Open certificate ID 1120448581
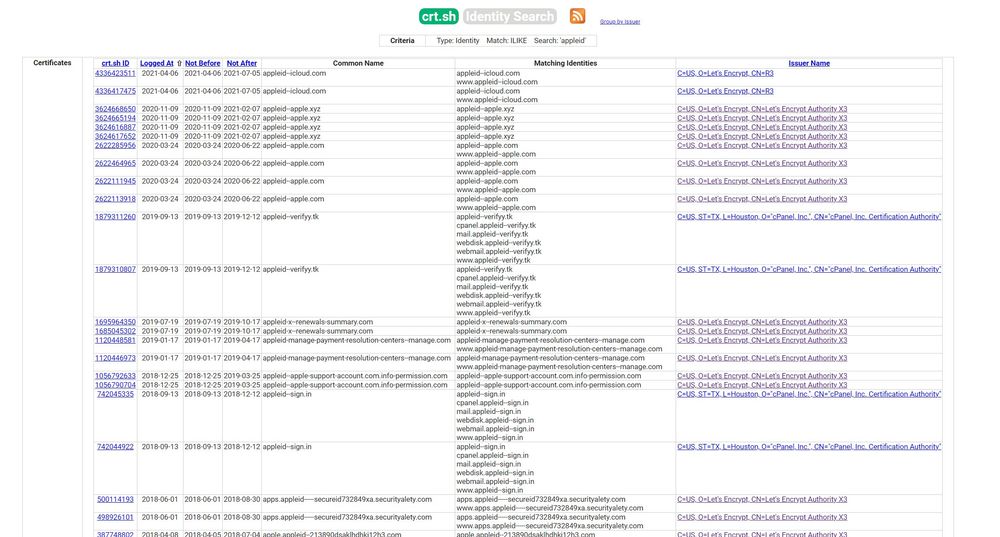This screenshot has width=1000, height=537. [x=115, y=340]
